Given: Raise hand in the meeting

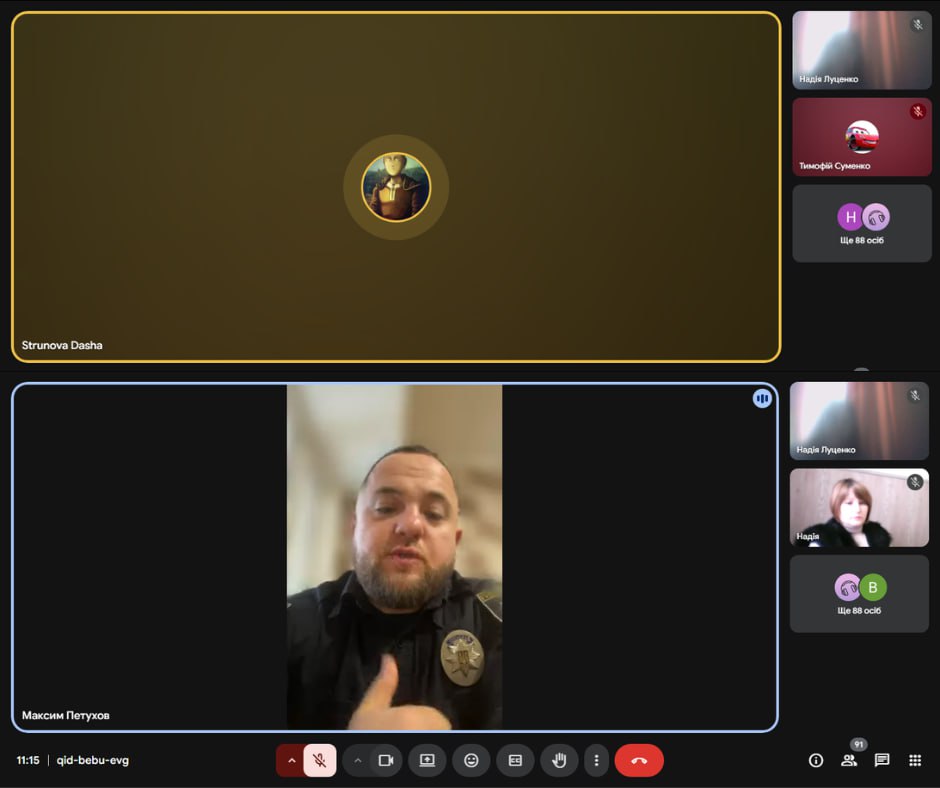Looking at the screenshot, I should 560,760.
